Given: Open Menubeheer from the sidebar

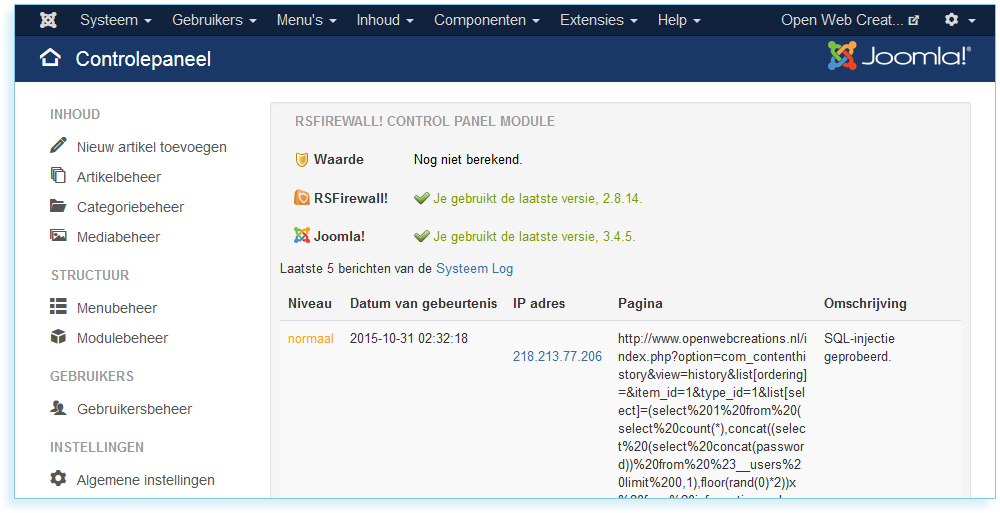Looking at the screenshot, I should pos(117,308).
